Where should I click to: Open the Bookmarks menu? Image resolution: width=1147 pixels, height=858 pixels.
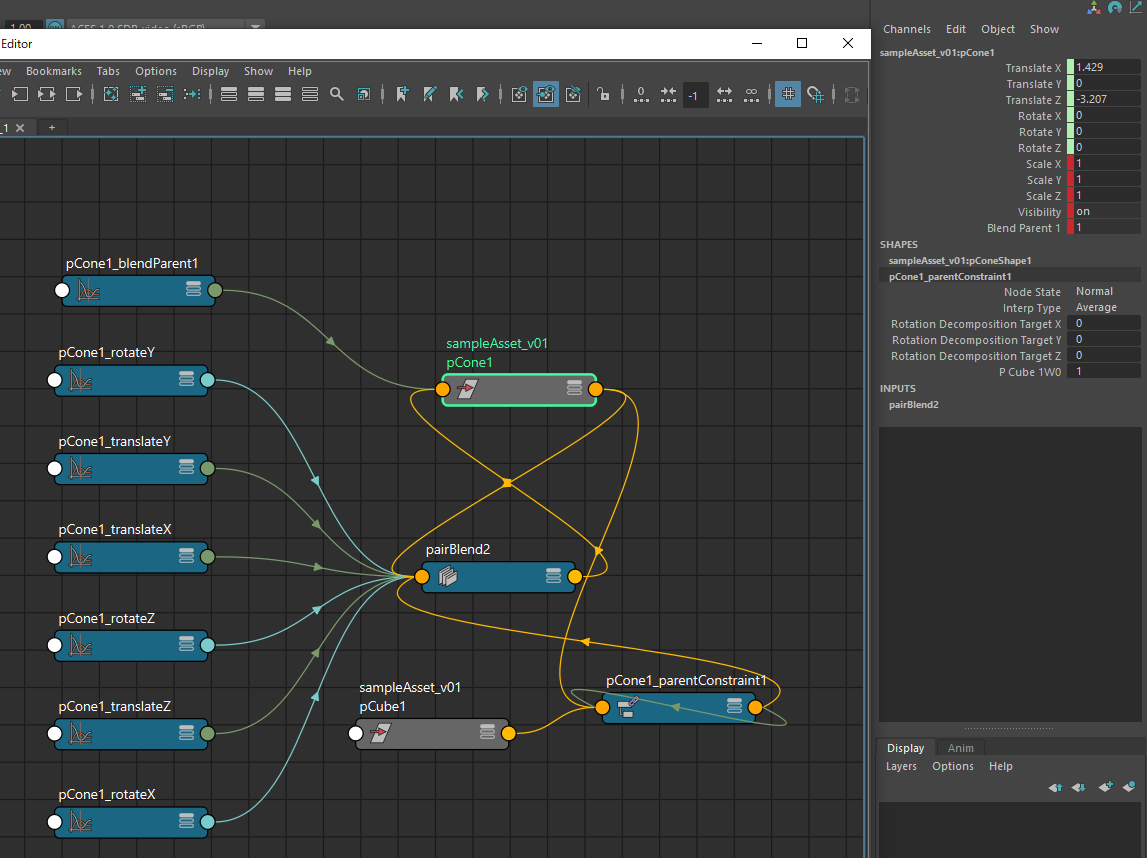(x=54, y=71)
